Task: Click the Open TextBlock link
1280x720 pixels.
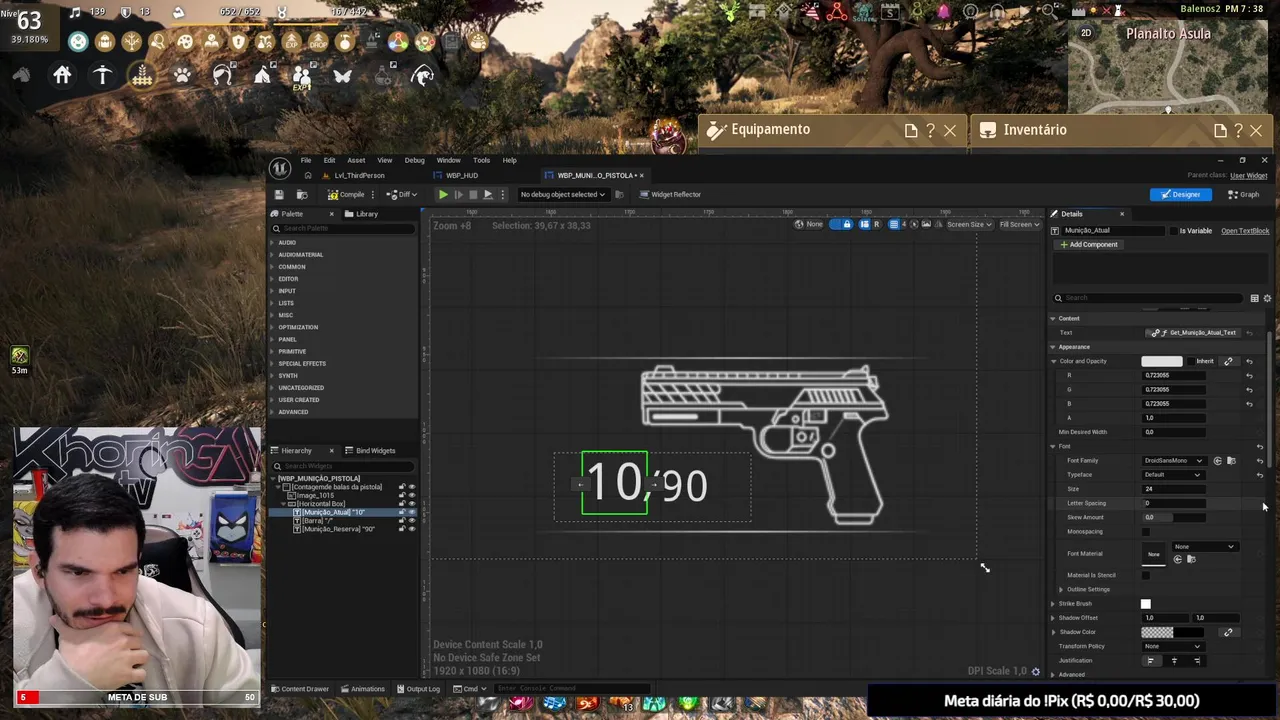Action: click(x=1245, y=231)
